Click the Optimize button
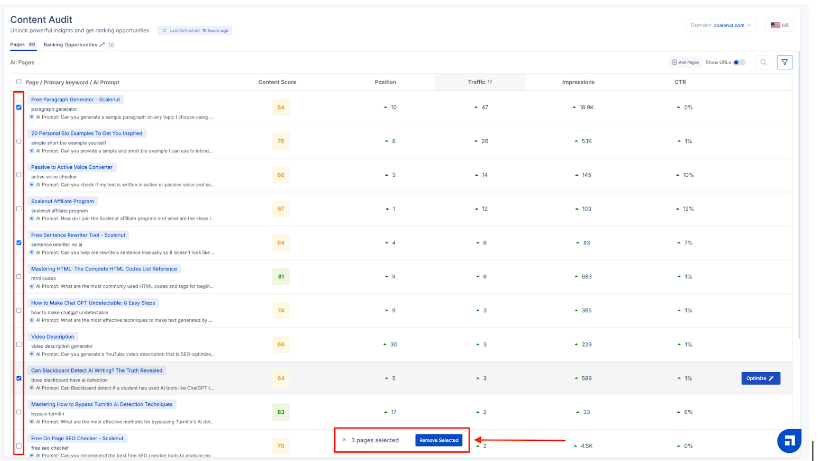Screen dimensions: 821x461 [760, 379]
